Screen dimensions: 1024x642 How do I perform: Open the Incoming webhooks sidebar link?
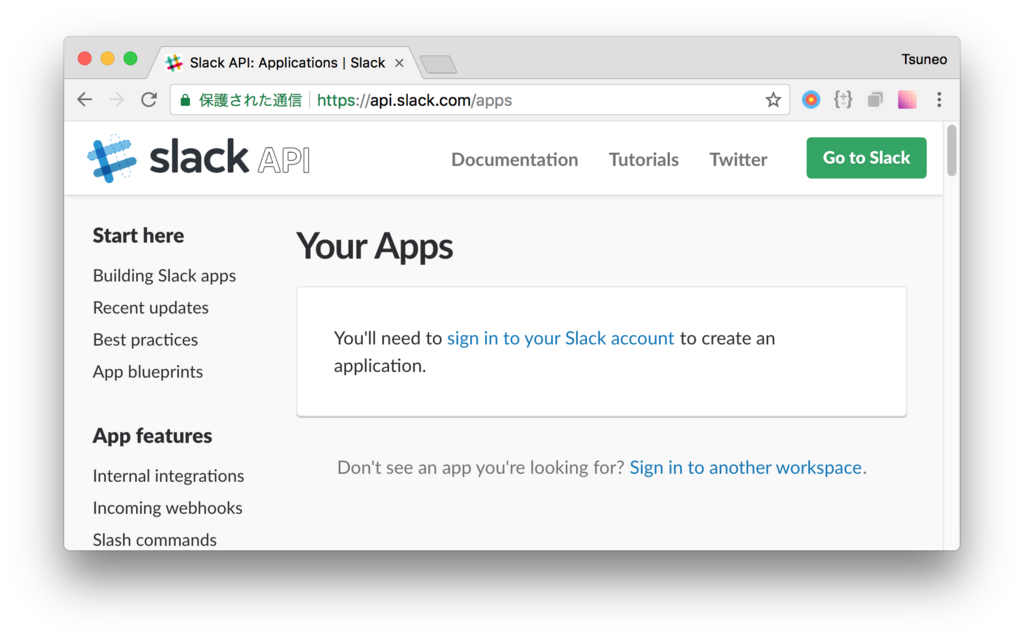167,508
